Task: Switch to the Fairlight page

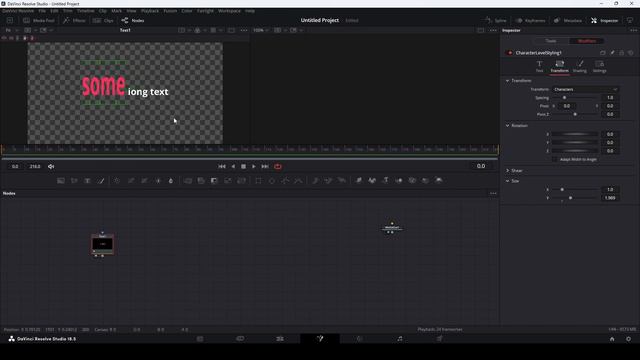Action: pos(400,339)
